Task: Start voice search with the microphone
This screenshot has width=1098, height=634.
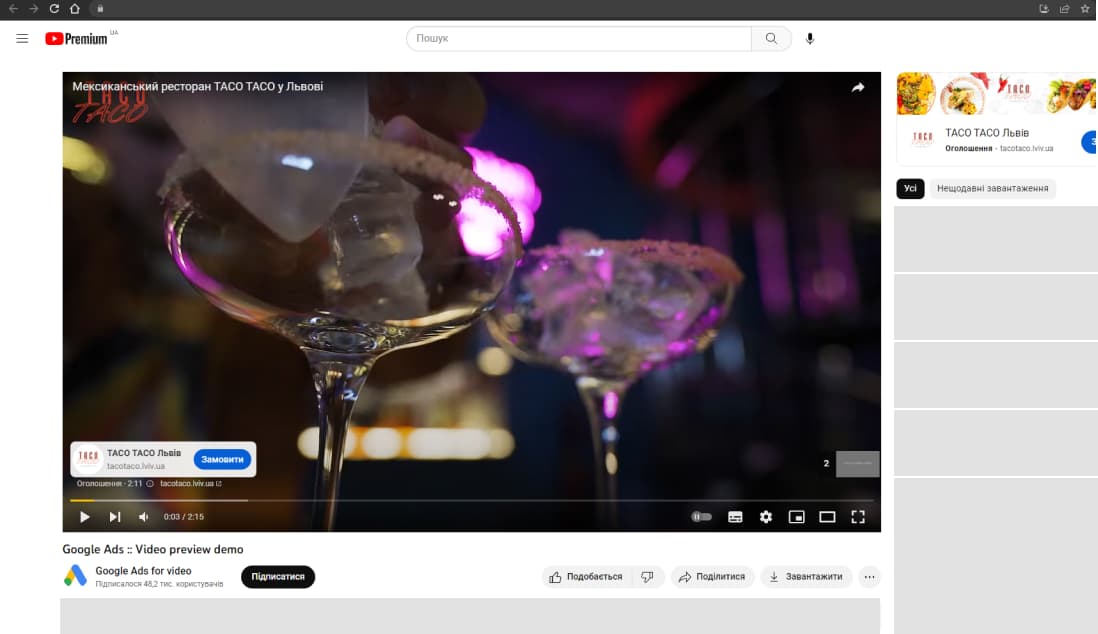Action: click(x=810, y=38)
